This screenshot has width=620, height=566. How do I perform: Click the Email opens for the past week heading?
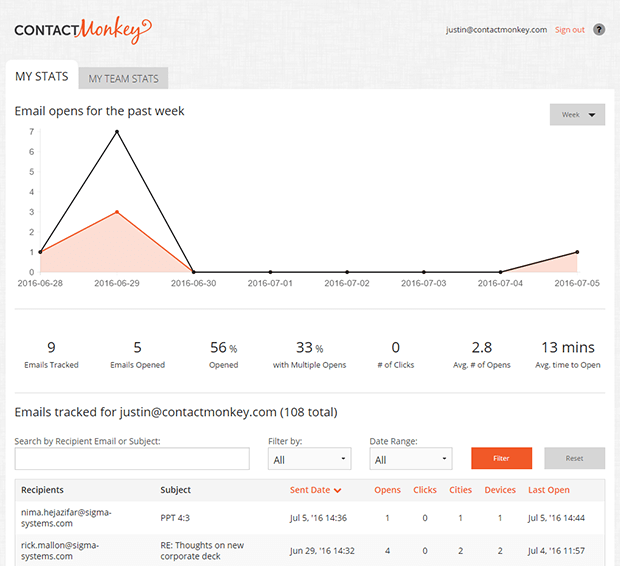pyautogui.click(x=99, y=111)
